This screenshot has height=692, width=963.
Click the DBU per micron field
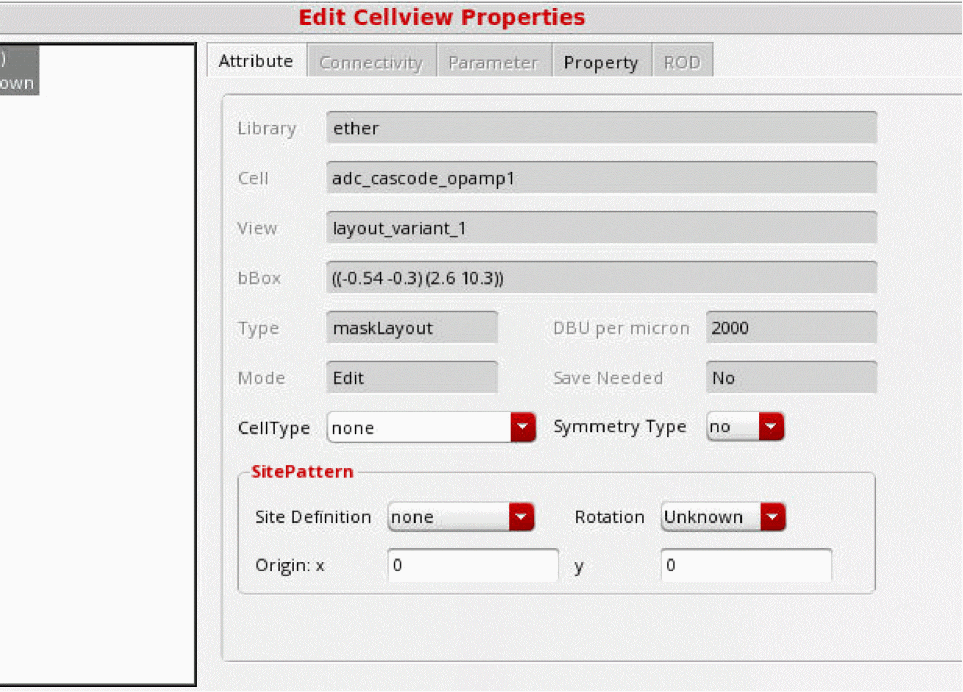click(791, 328)
